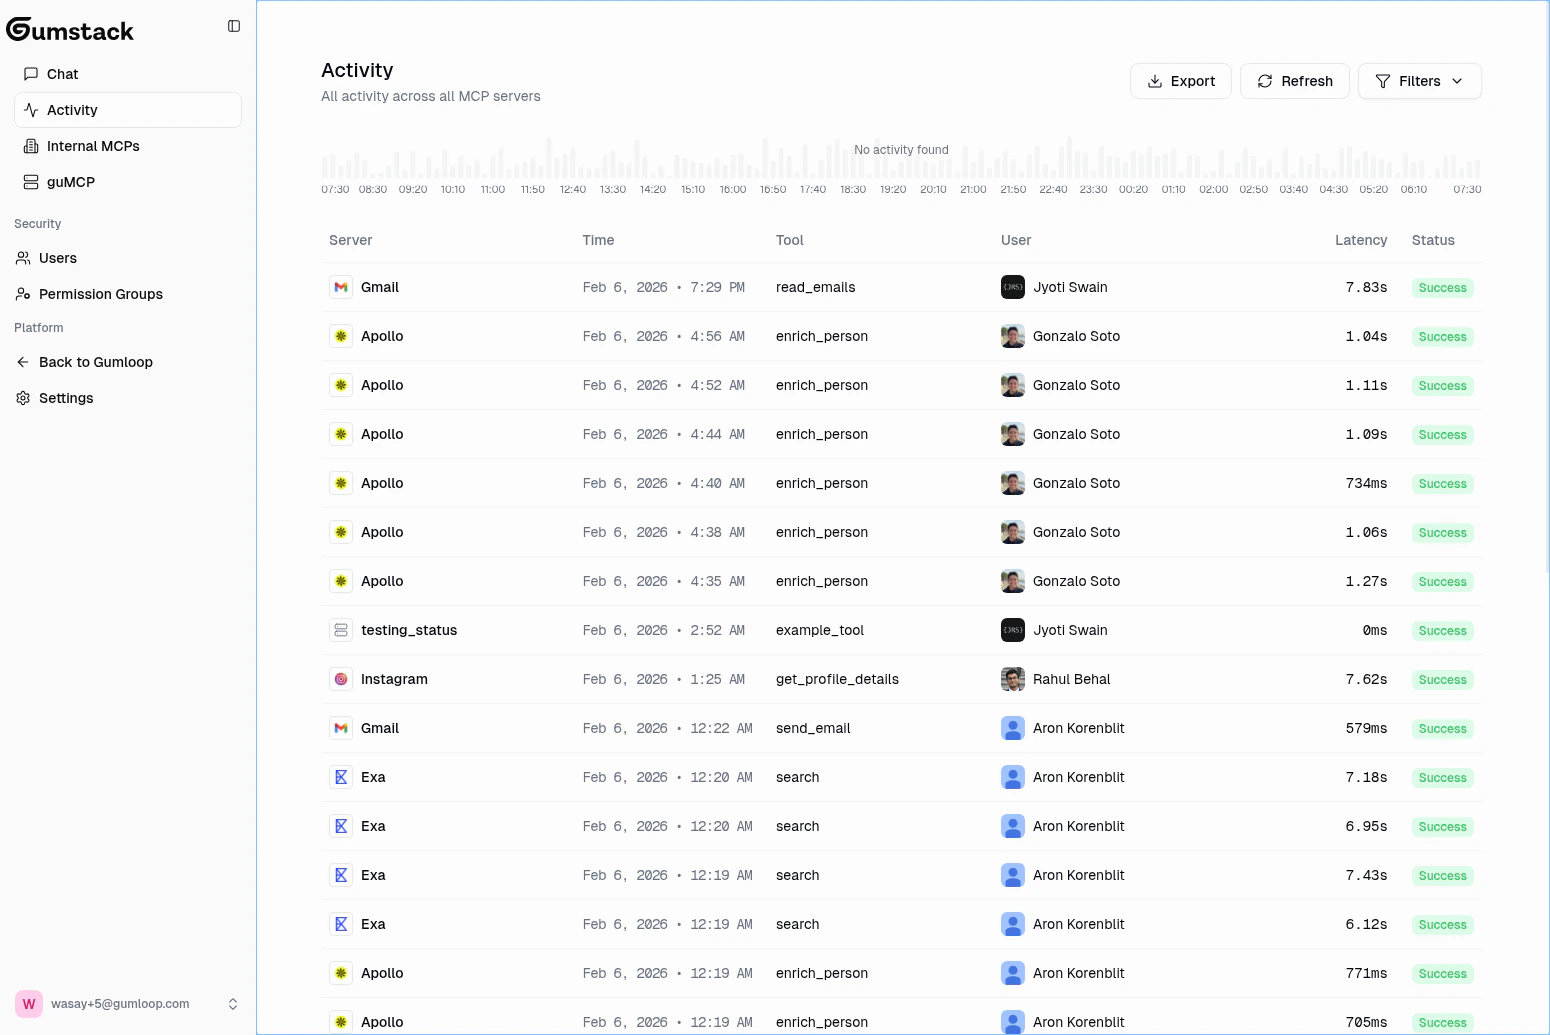The height and width of the screenshot is (1035, 1550).
Task: Click the Exa icon next to search tool
Action: click(341, 777)
